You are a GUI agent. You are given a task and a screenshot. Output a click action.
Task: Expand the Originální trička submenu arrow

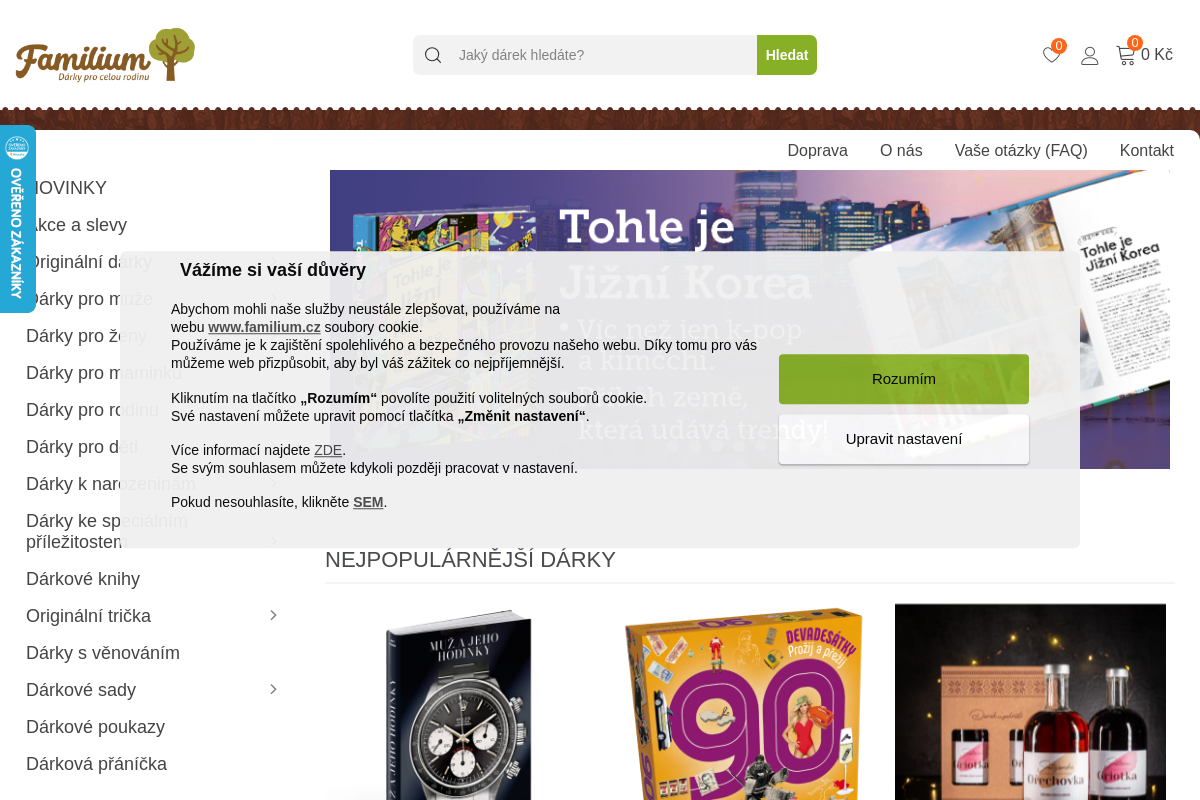tap(273, 615)
